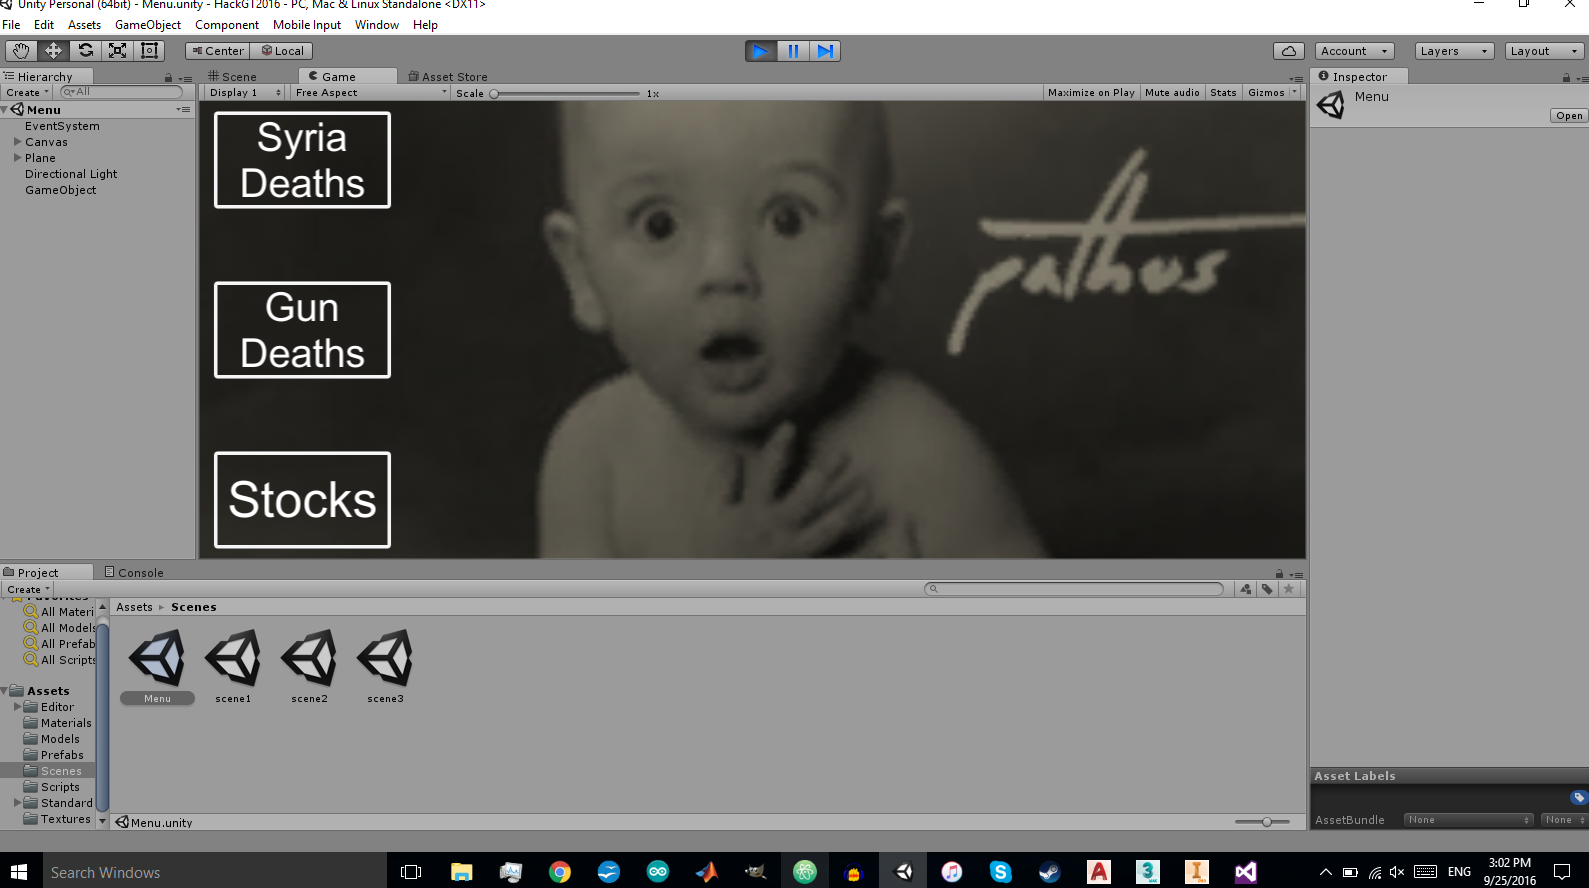
Task: Open the Display 1 dropdown
Action: (245, 93)
